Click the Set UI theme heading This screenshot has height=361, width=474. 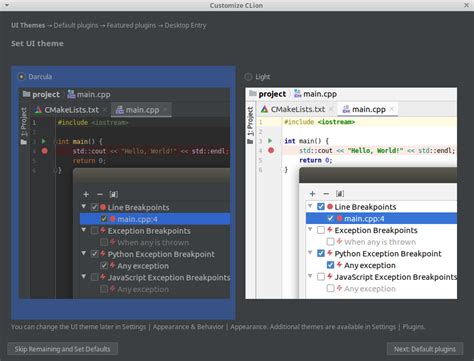coord(37,44)
